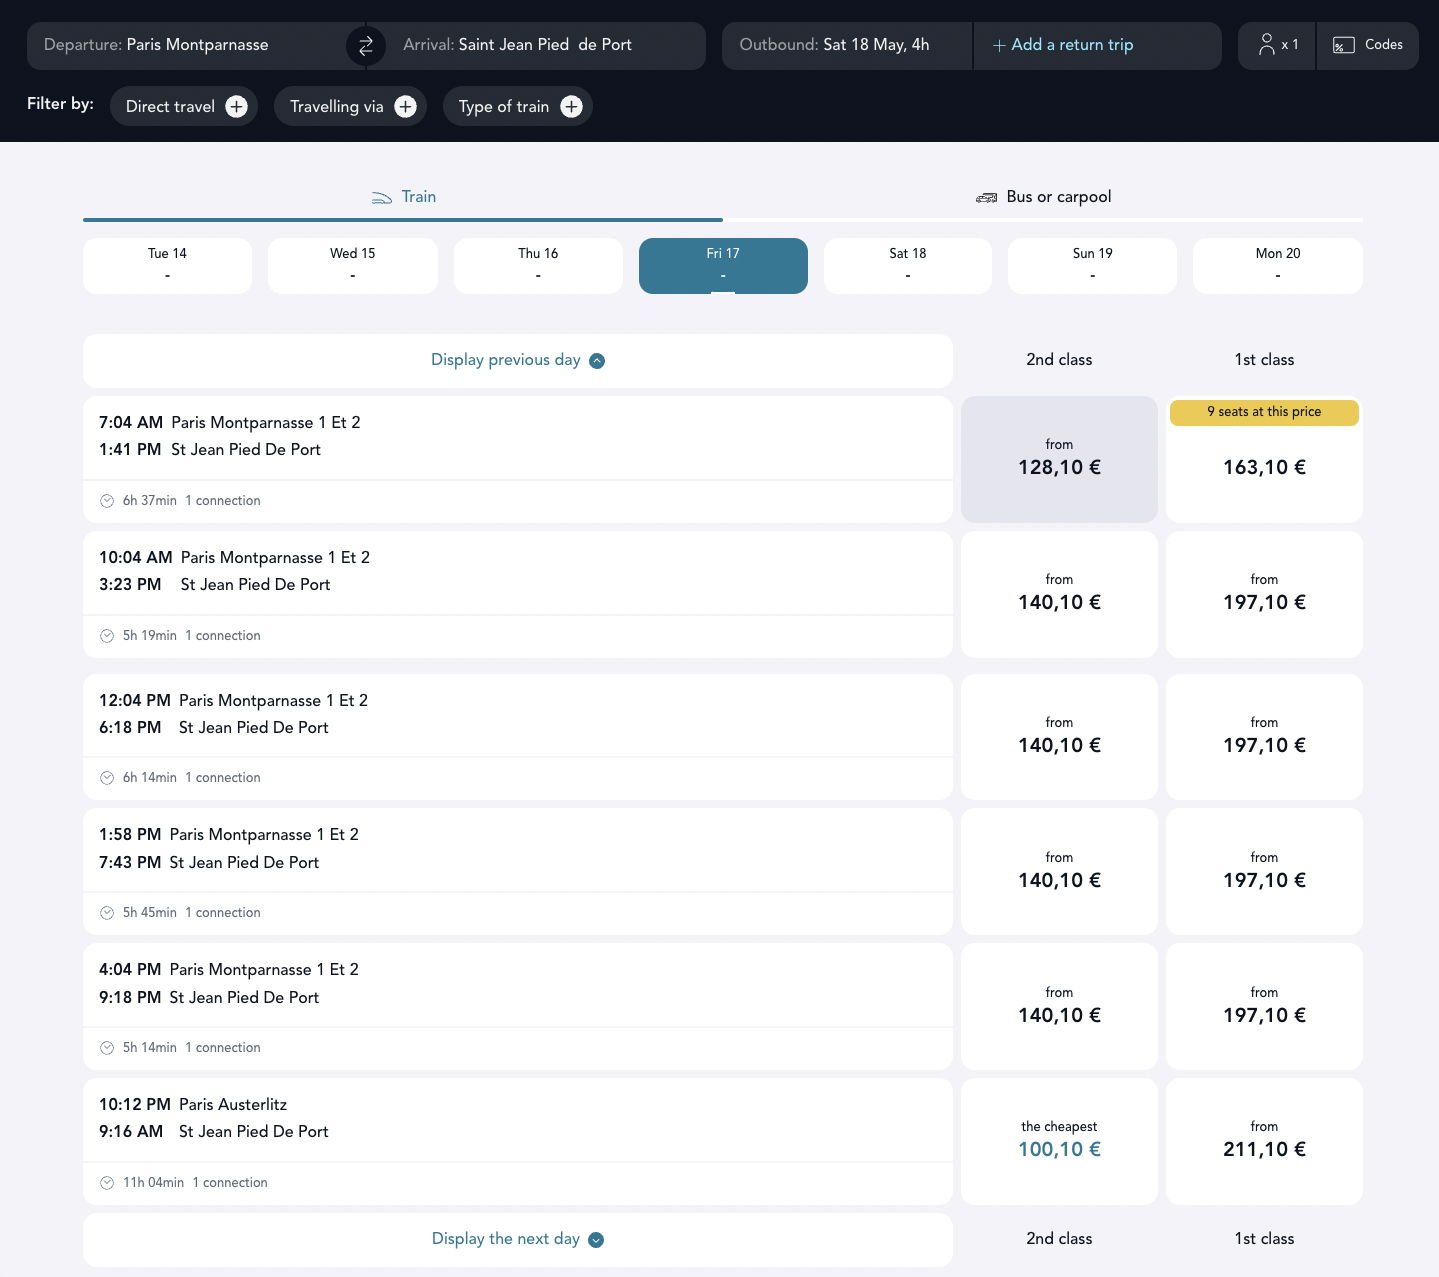This screenshot has height=1277, width=1439.
Task: Click the down chevron next to Display the next day
Action: [x=596, y=1240]
